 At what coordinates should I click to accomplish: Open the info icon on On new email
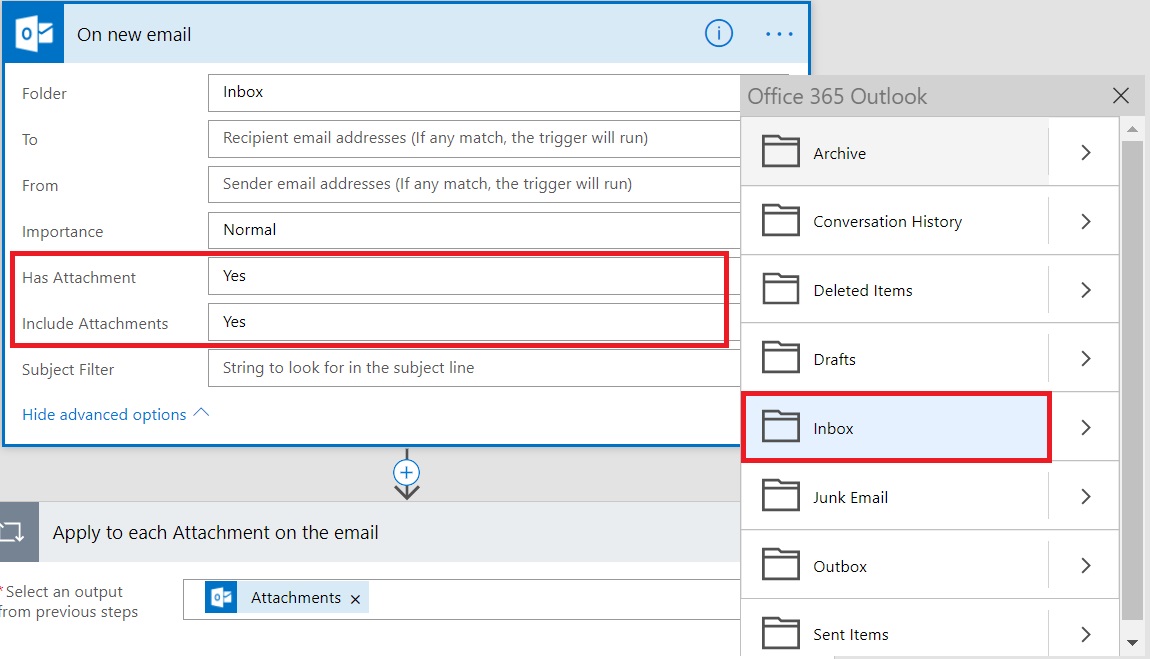tap(719, 34)
